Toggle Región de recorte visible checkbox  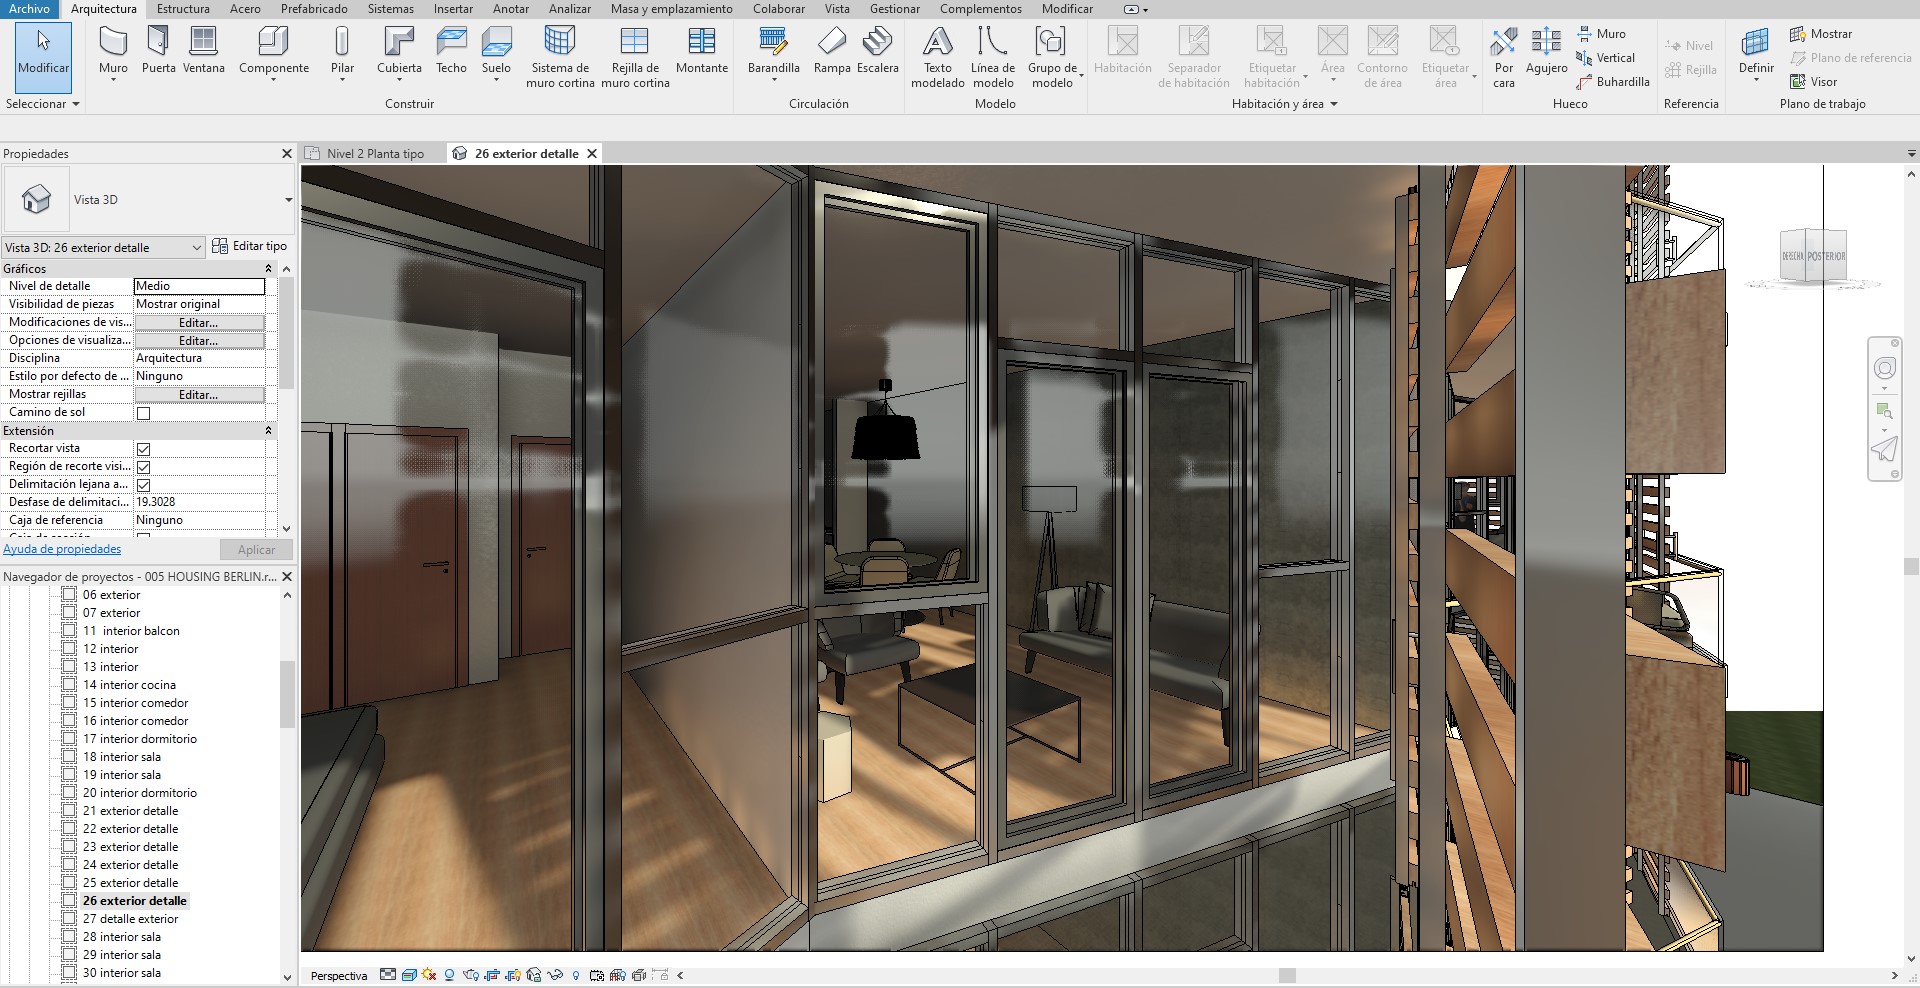tap(143, 467)
